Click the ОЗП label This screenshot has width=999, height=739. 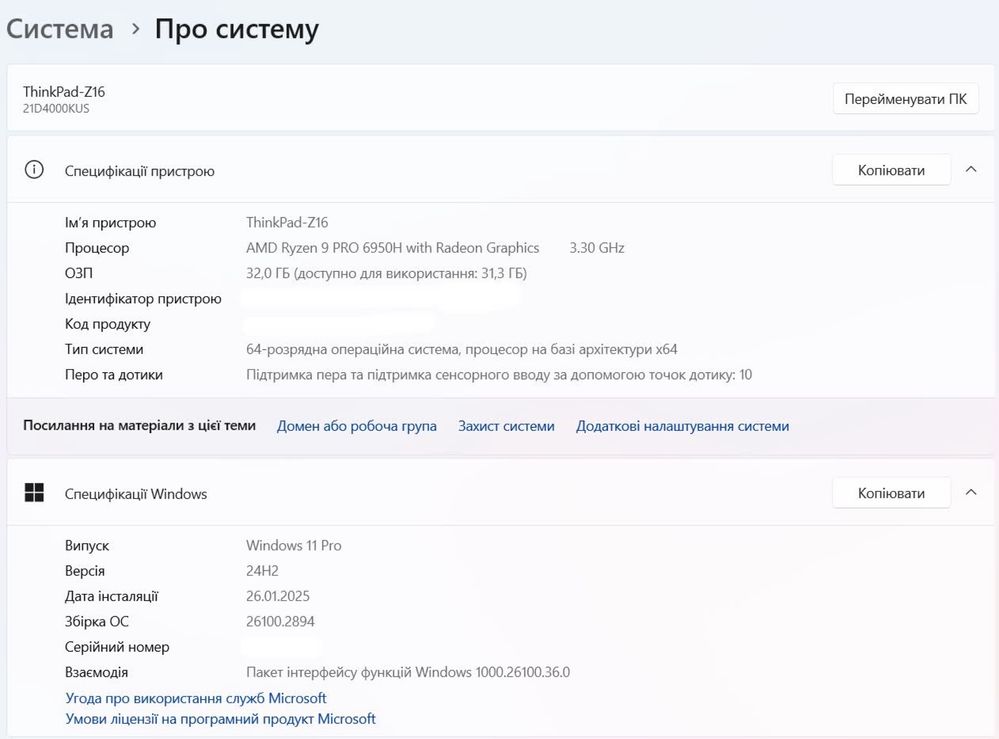(79, 273)
